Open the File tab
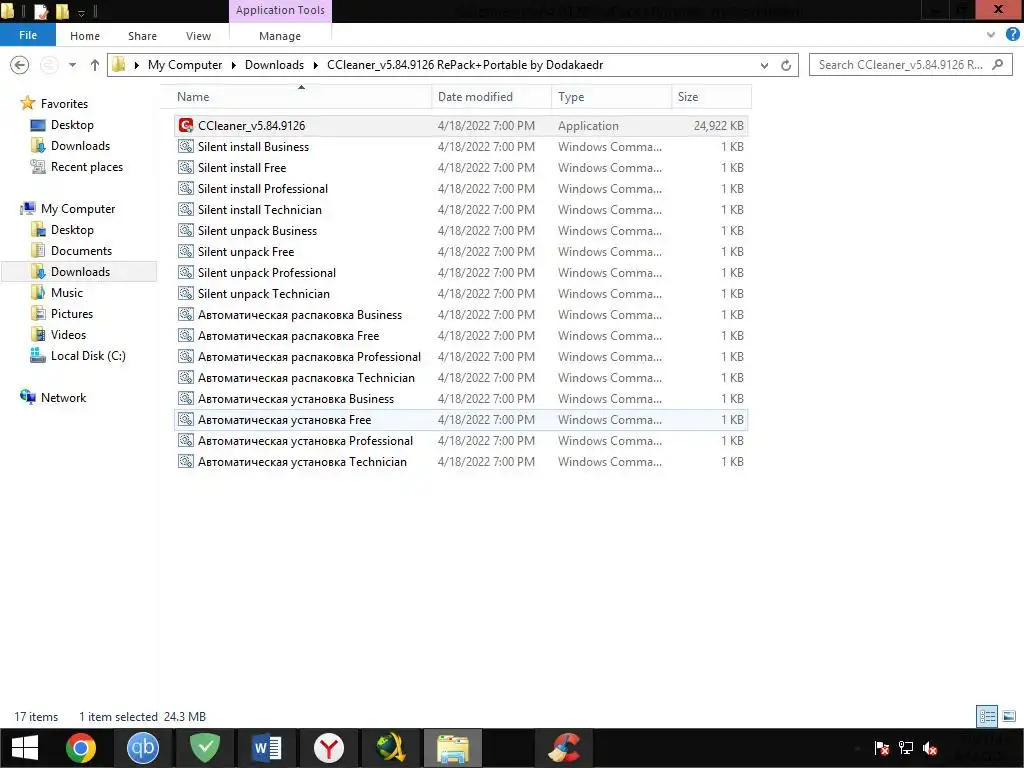 click(x=27, y=35)
